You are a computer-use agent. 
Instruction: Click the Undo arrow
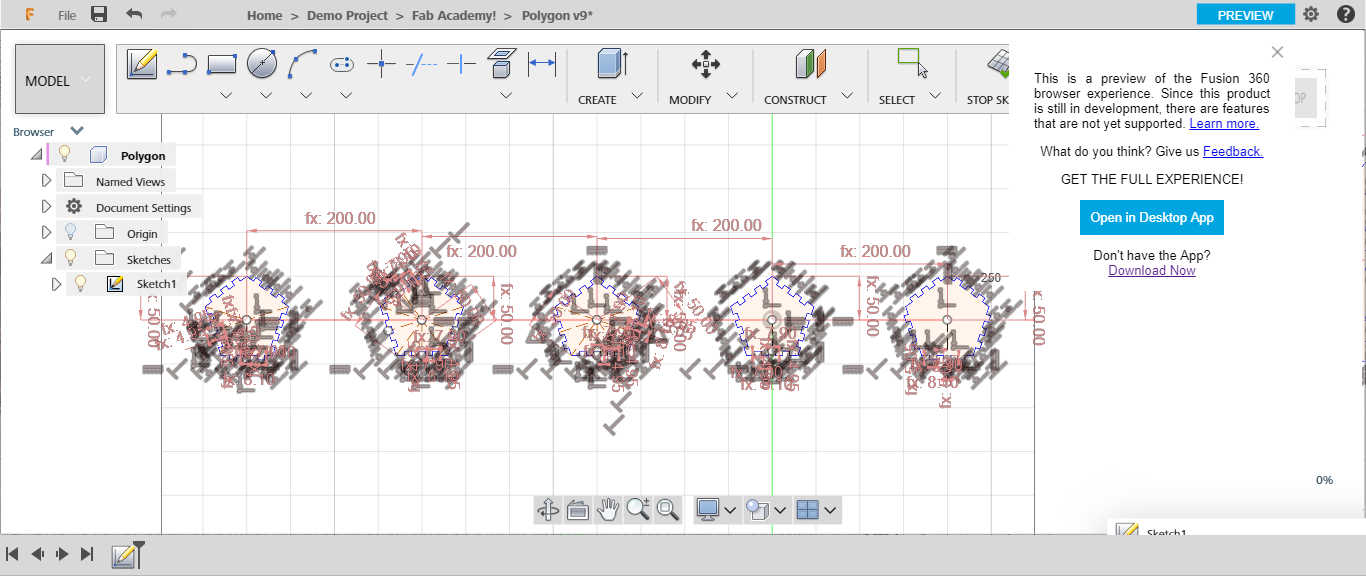tap(134, 14)
